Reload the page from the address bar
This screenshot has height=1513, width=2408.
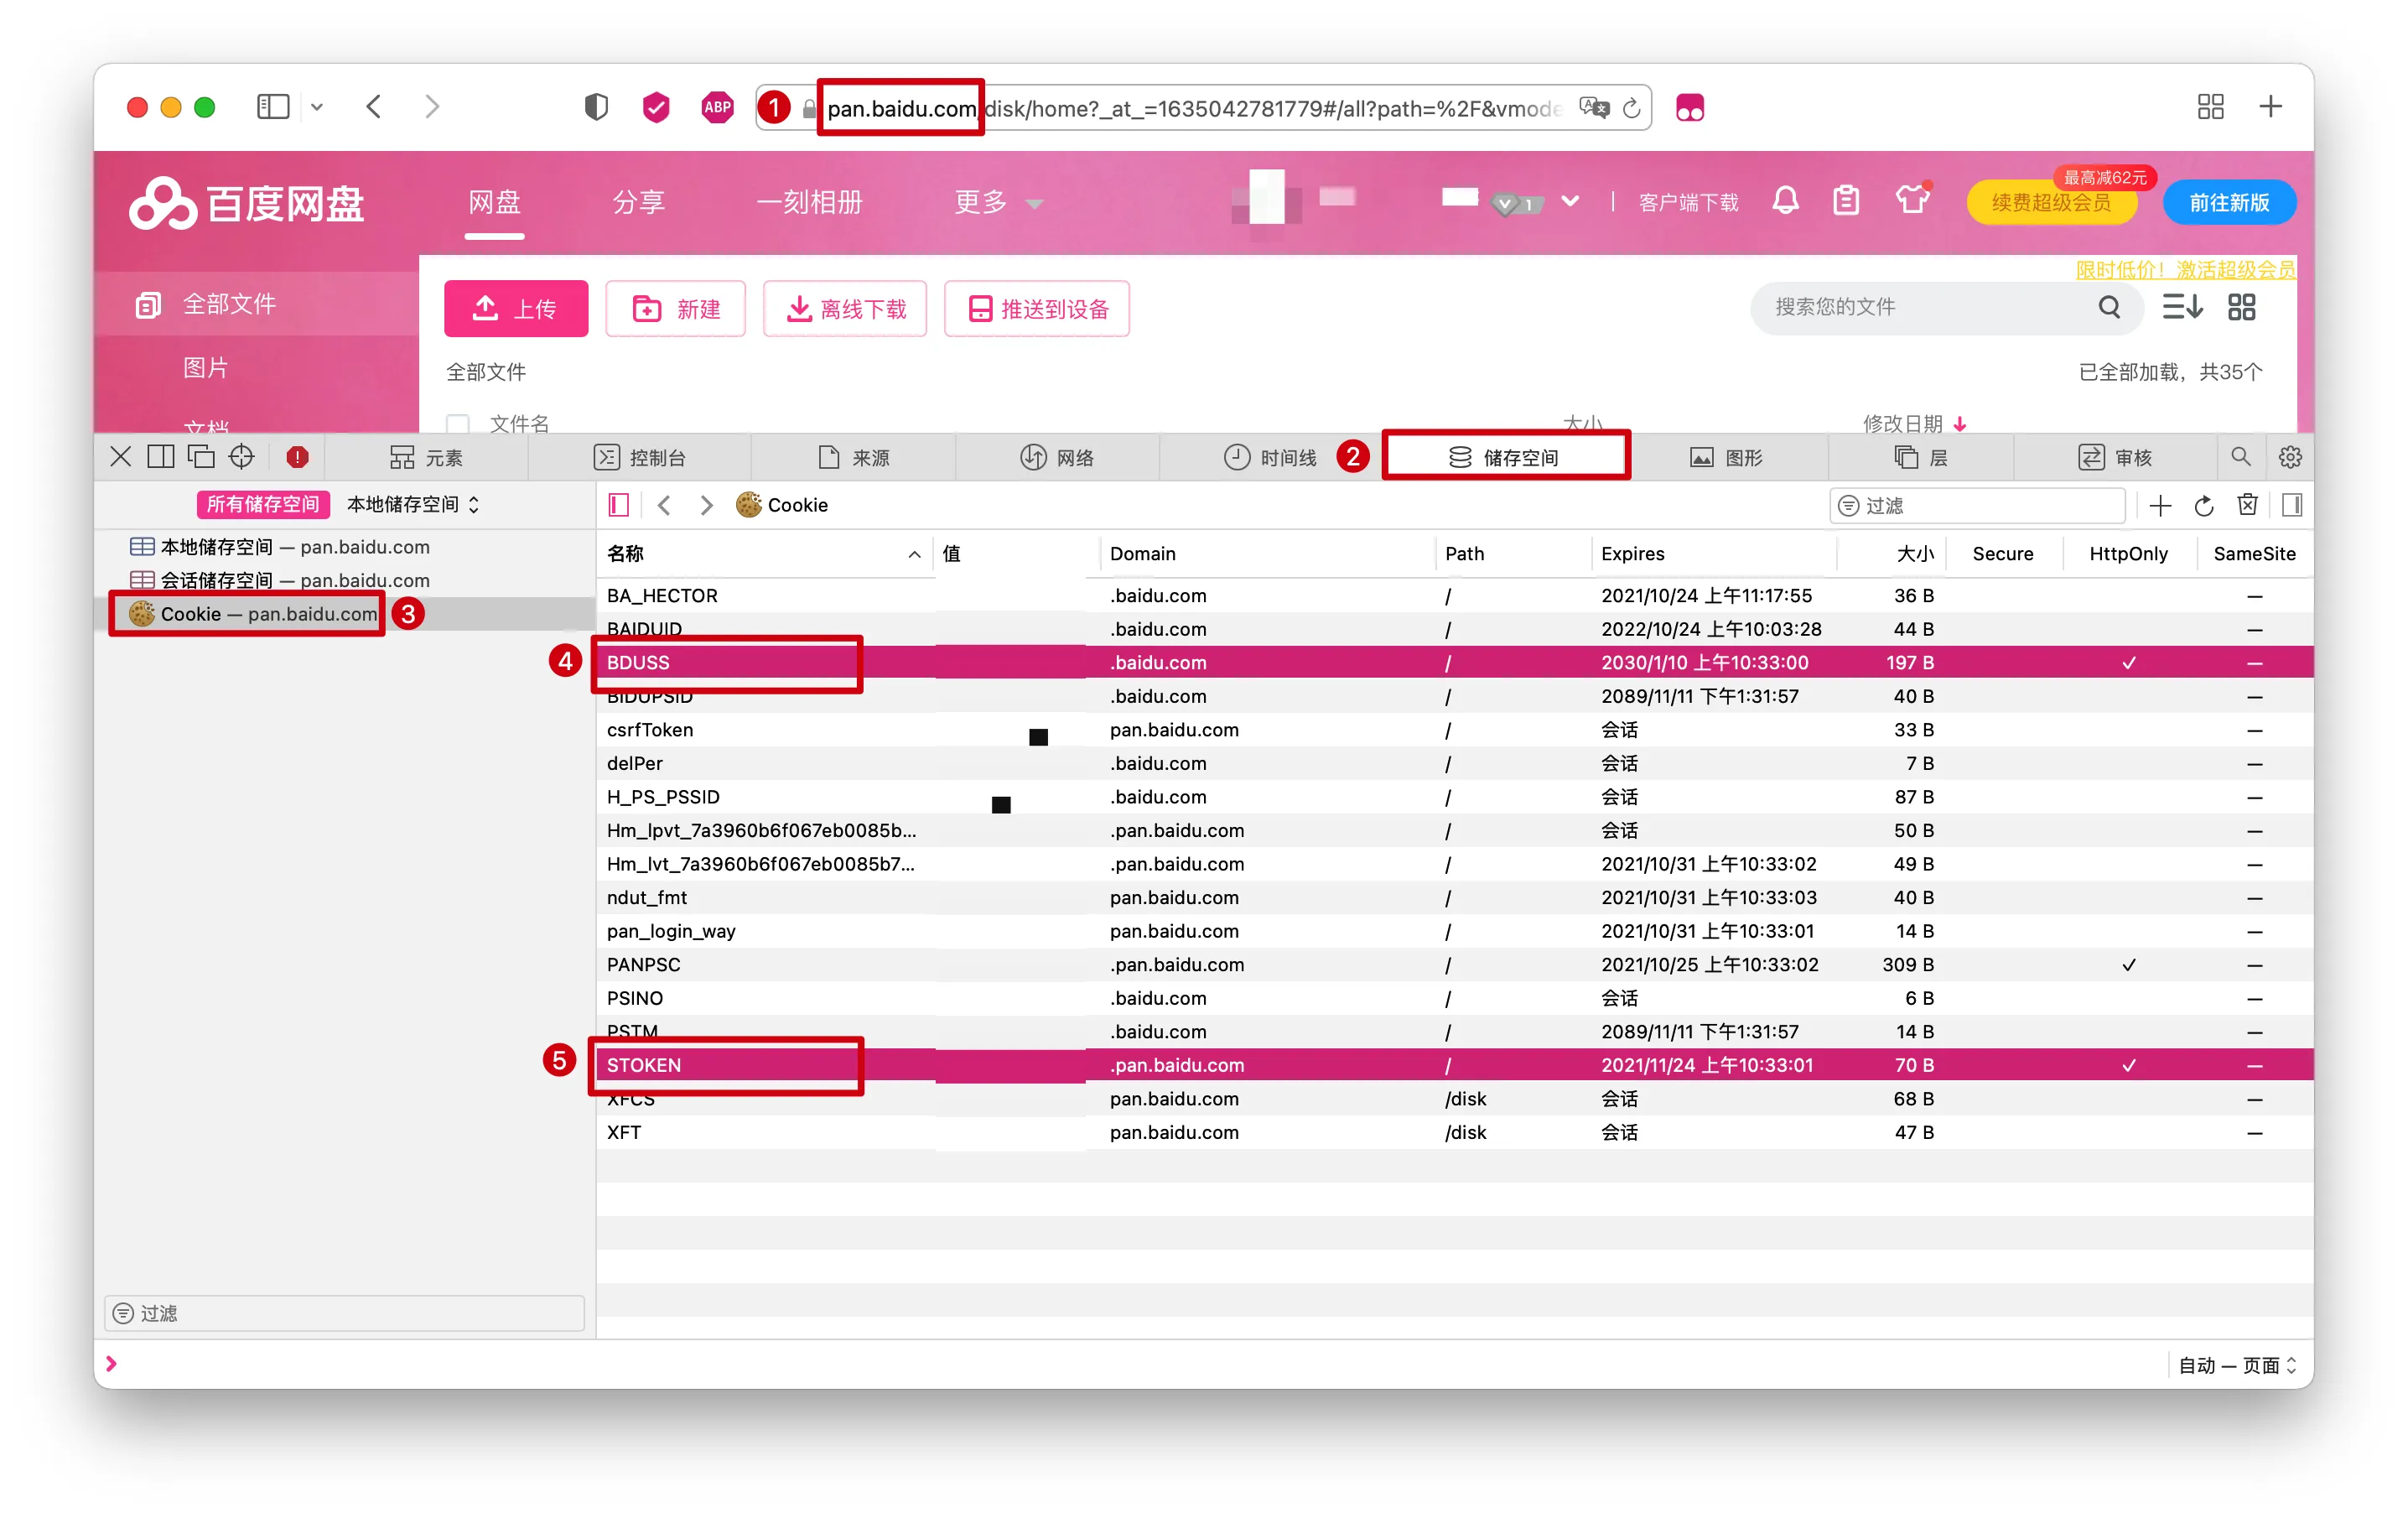(1631, 108)
